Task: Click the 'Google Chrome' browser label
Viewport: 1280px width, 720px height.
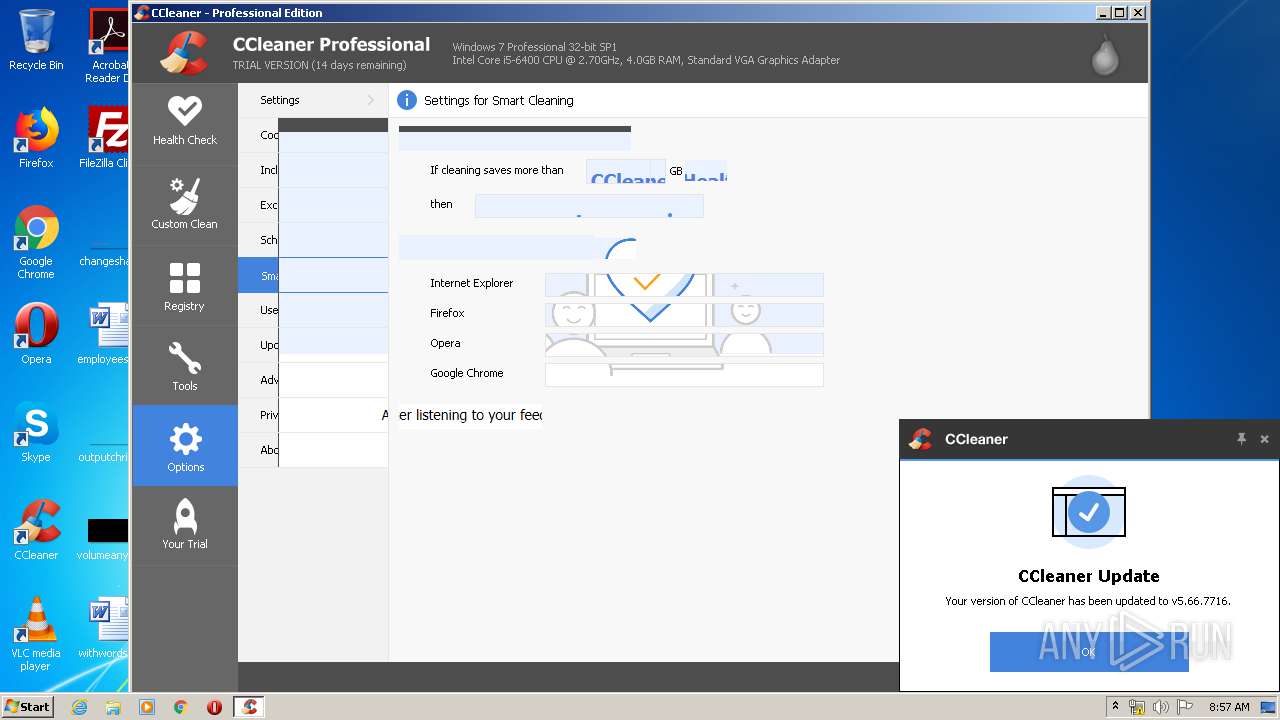Action: click(467, 373)
